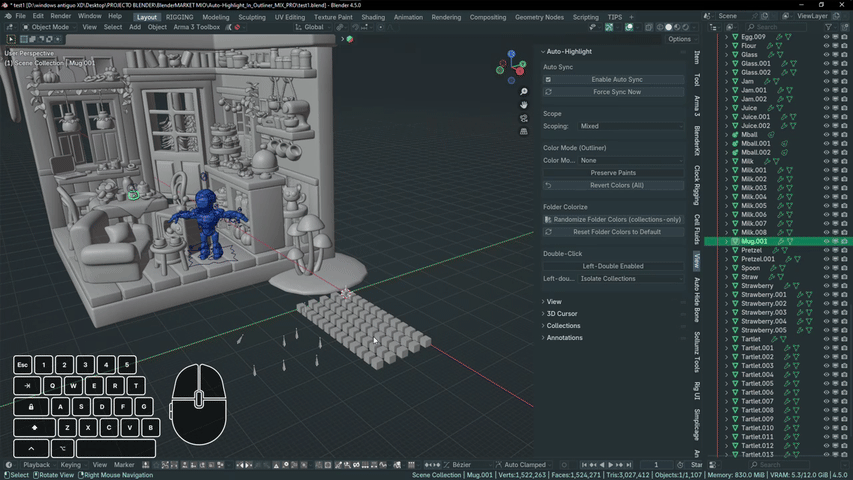The image size is (853, 480).
Task: Expand the 3D Cursor panel section
Action: (x=559, y=313)
